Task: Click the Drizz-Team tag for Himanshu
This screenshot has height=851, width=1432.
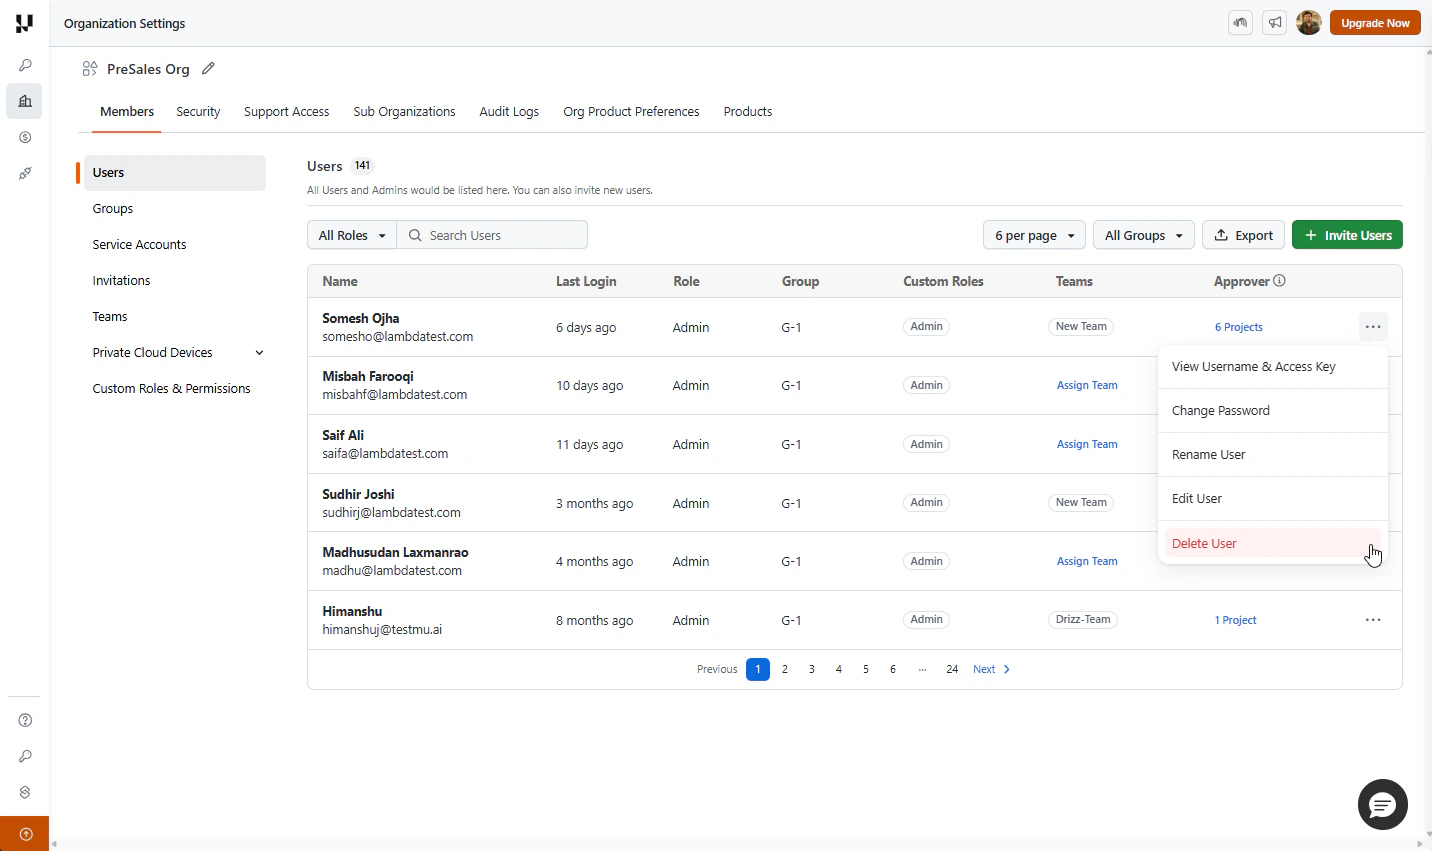Action: (1083, 619)
